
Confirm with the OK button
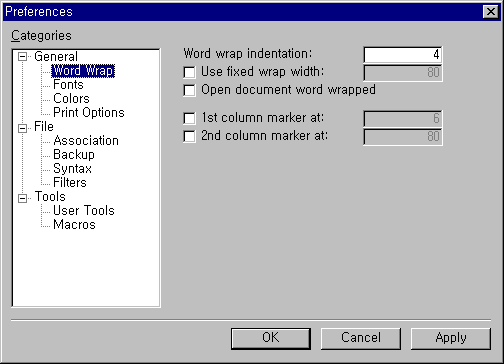[x=271, y=339]
